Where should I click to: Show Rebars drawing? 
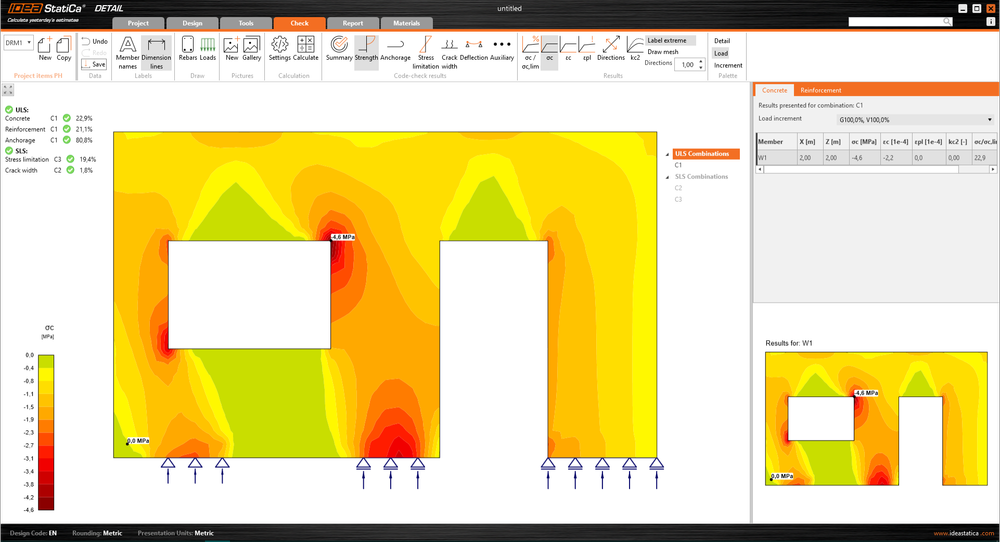point(188,48)
